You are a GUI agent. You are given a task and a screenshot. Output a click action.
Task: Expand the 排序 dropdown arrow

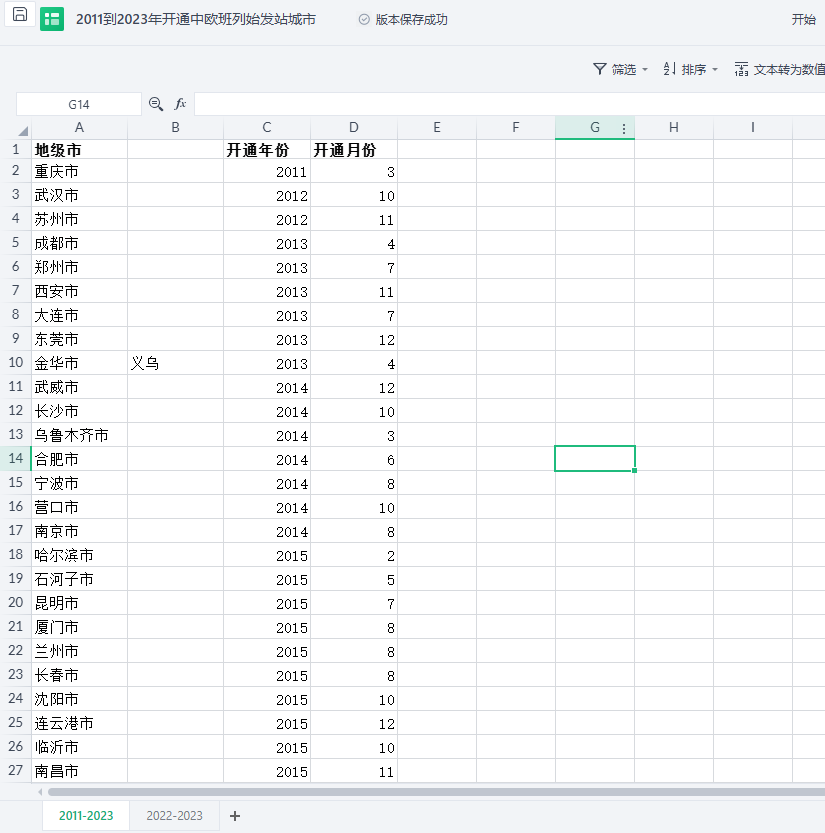(x=715, y=70)
